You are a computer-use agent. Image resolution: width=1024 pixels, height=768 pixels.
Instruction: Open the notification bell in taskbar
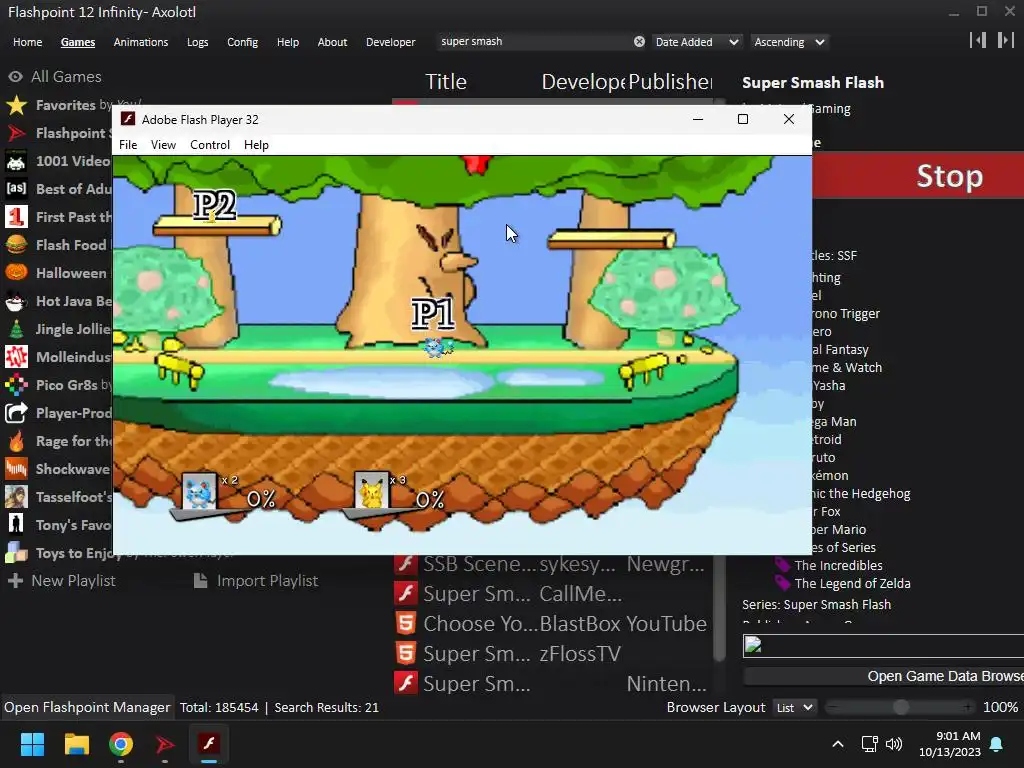tap(997, 744)
